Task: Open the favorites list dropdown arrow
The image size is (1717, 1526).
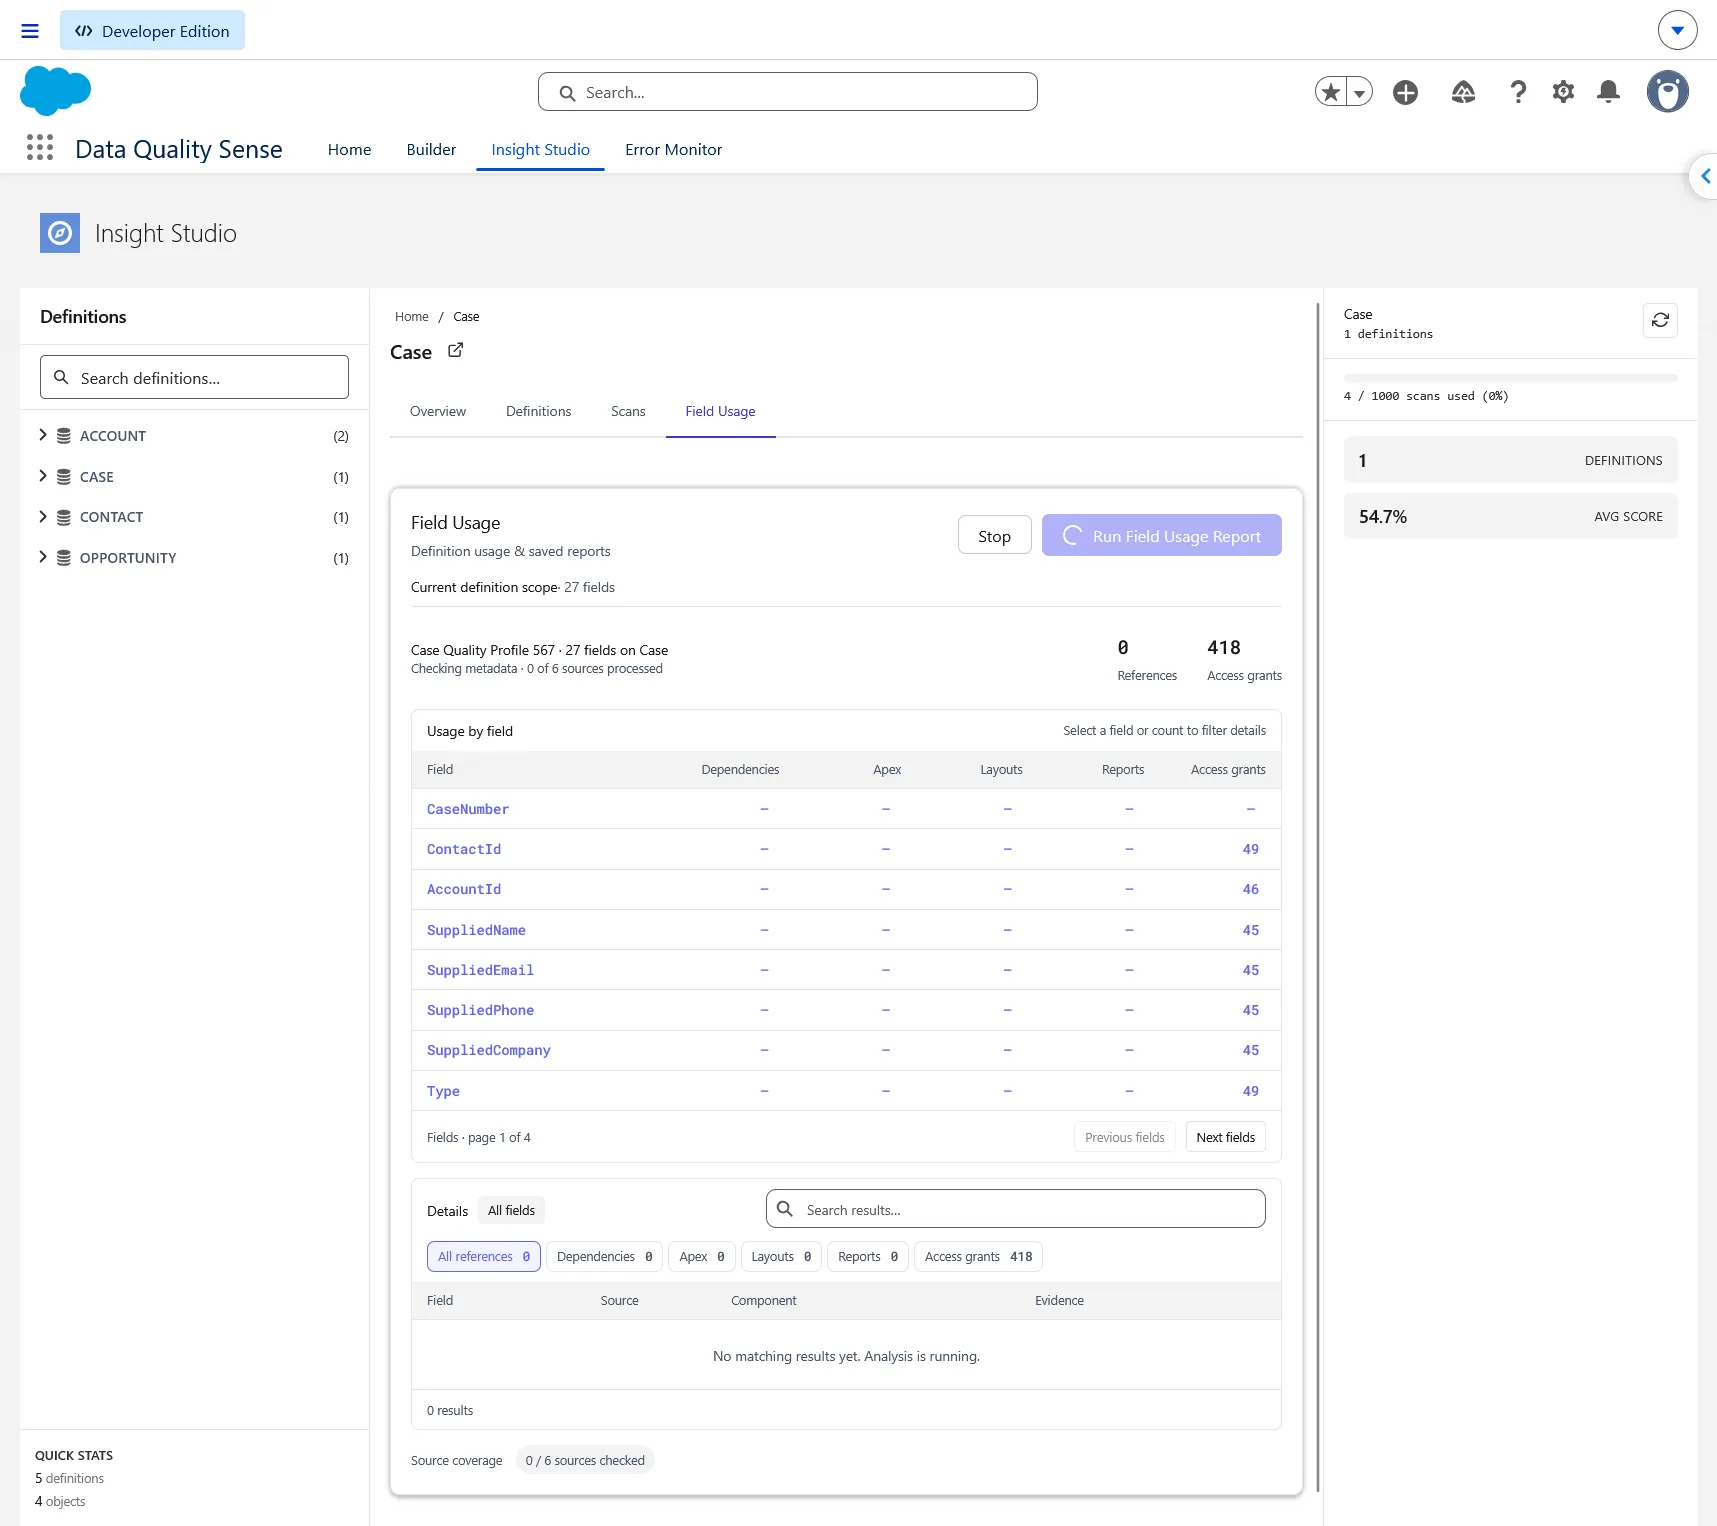Action: click(1360, 92)
